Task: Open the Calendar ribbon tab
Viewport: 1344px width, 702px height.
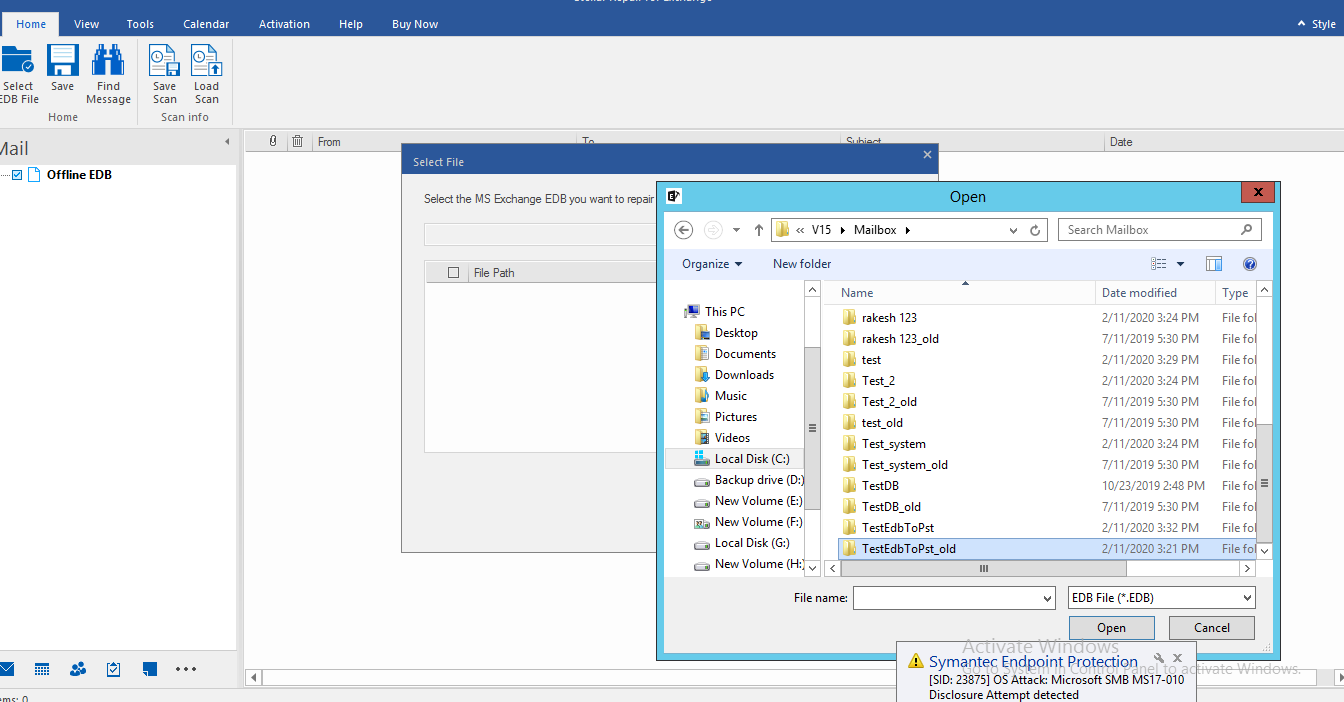Action: [206, 24]
